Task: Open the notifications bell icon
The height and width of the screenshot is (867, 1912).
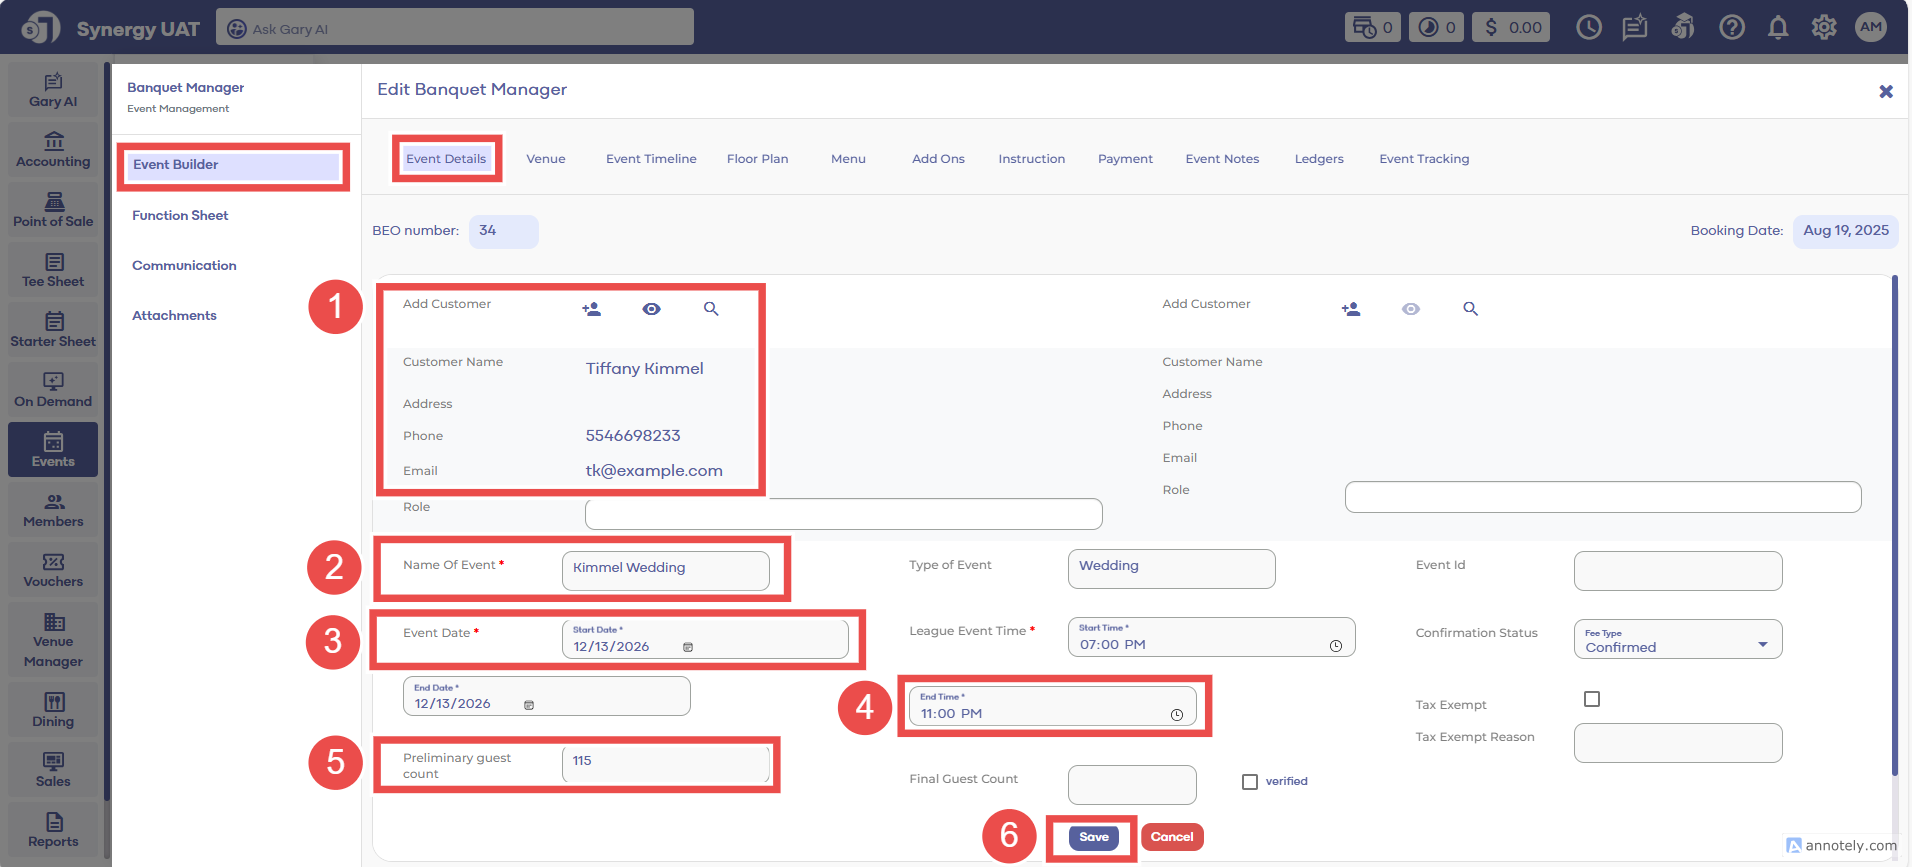Action: point(1778,28)
